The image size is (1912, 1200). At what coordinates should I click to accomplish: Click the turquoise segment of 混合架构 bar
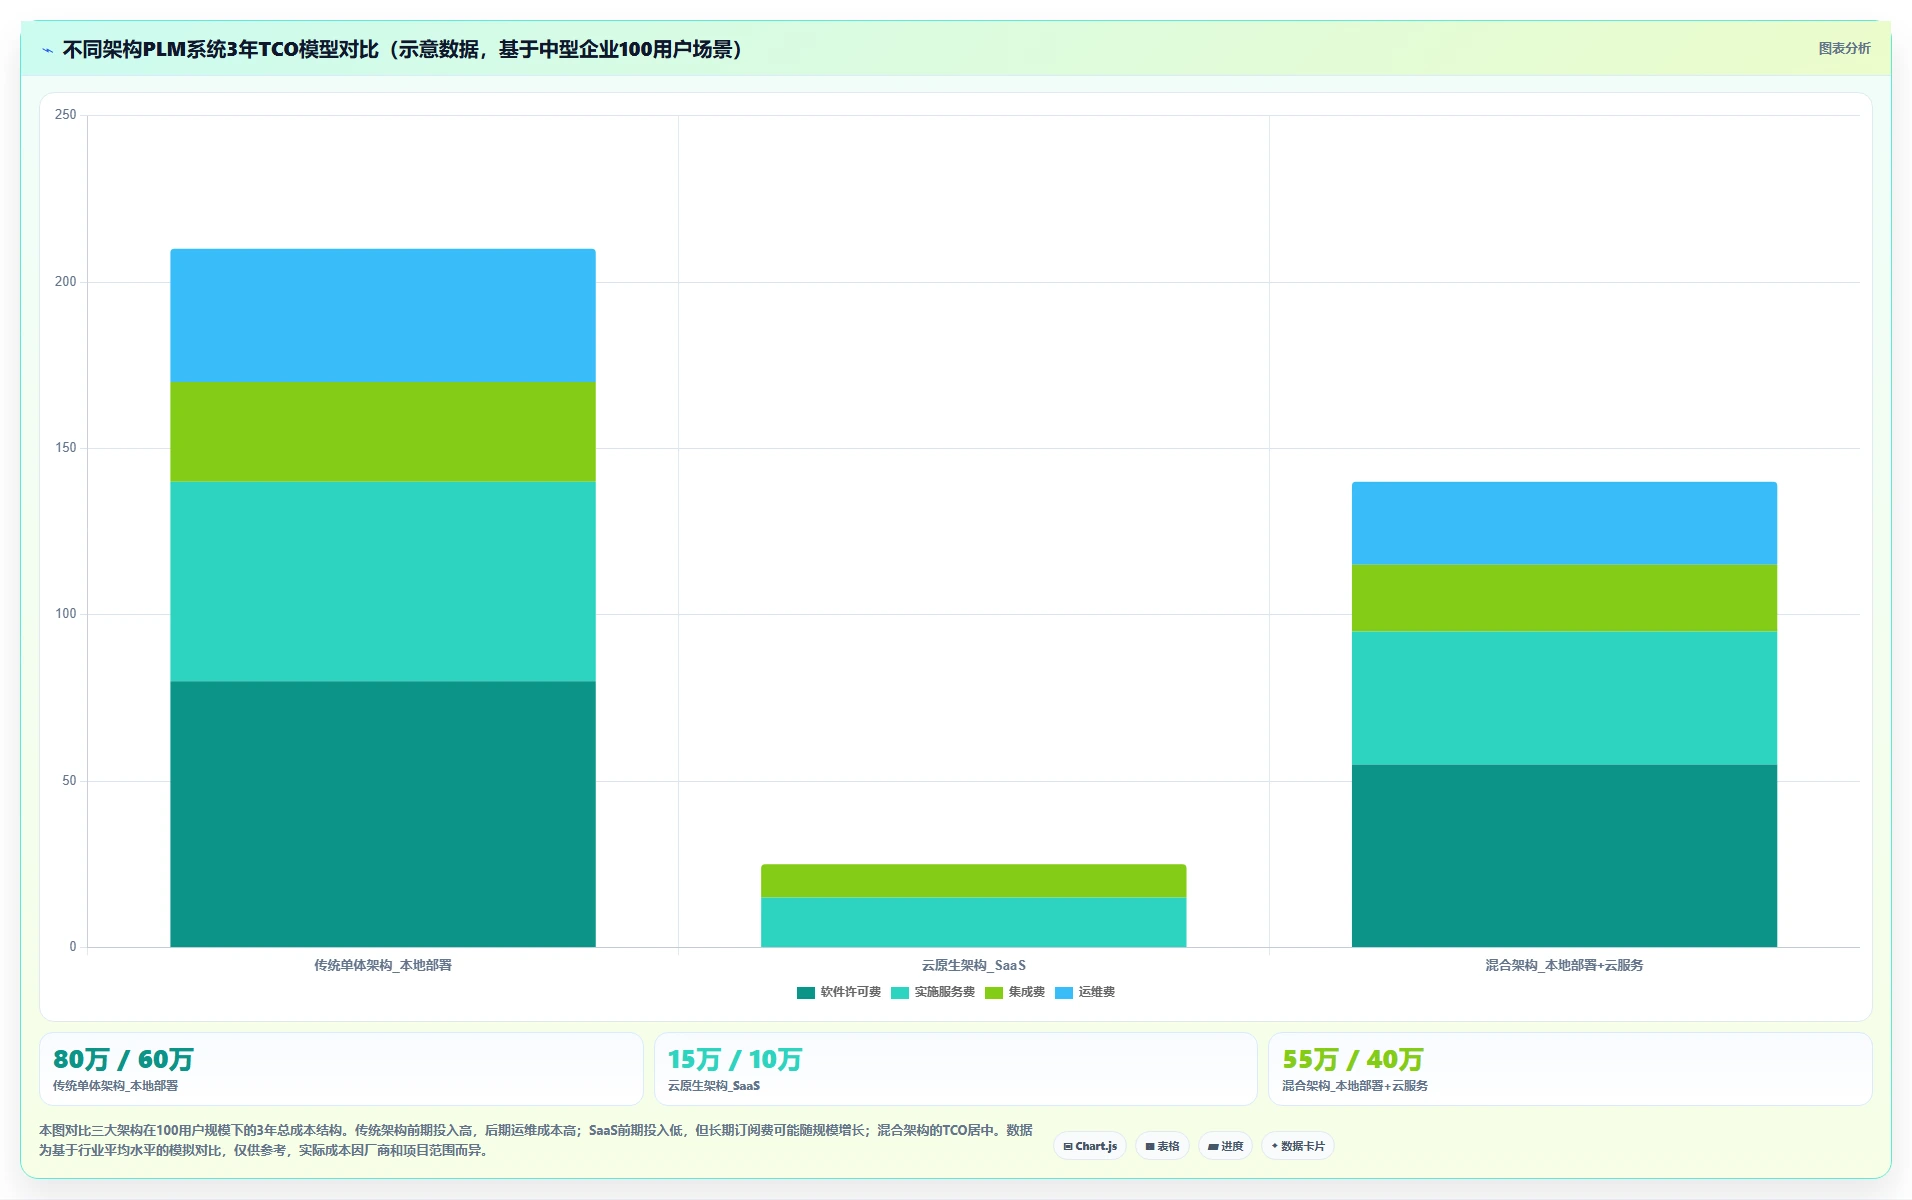pyautogui.click(x=1564, y=698)
